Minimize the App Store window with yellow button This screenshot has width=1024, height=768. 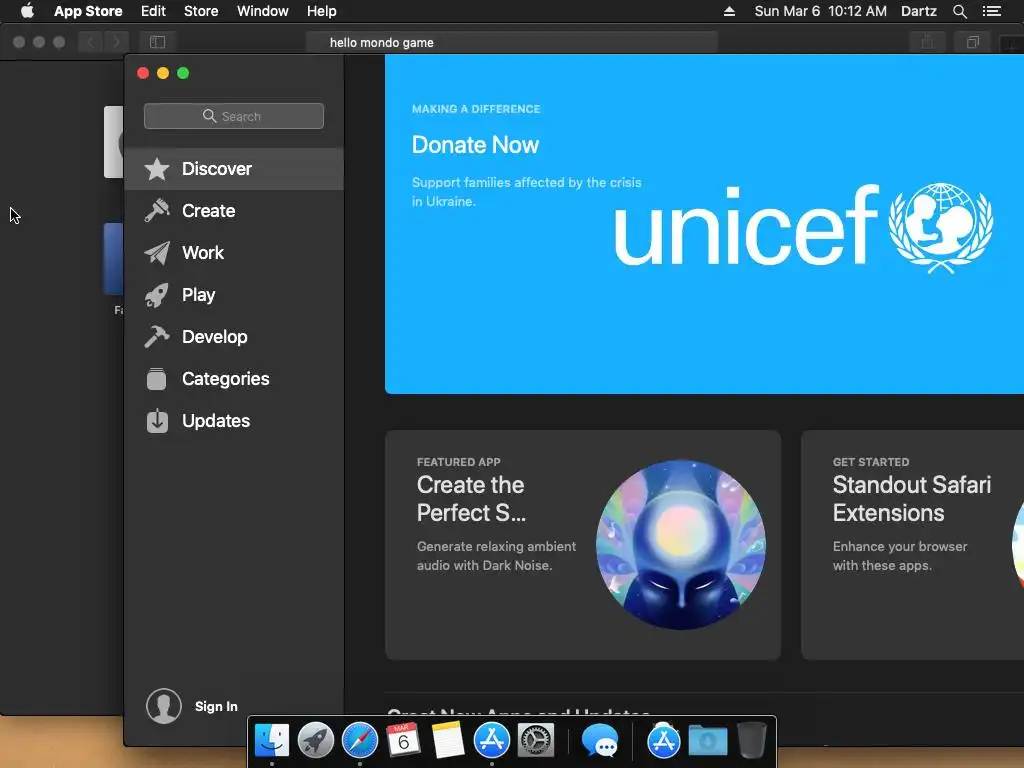click(163, 73)
